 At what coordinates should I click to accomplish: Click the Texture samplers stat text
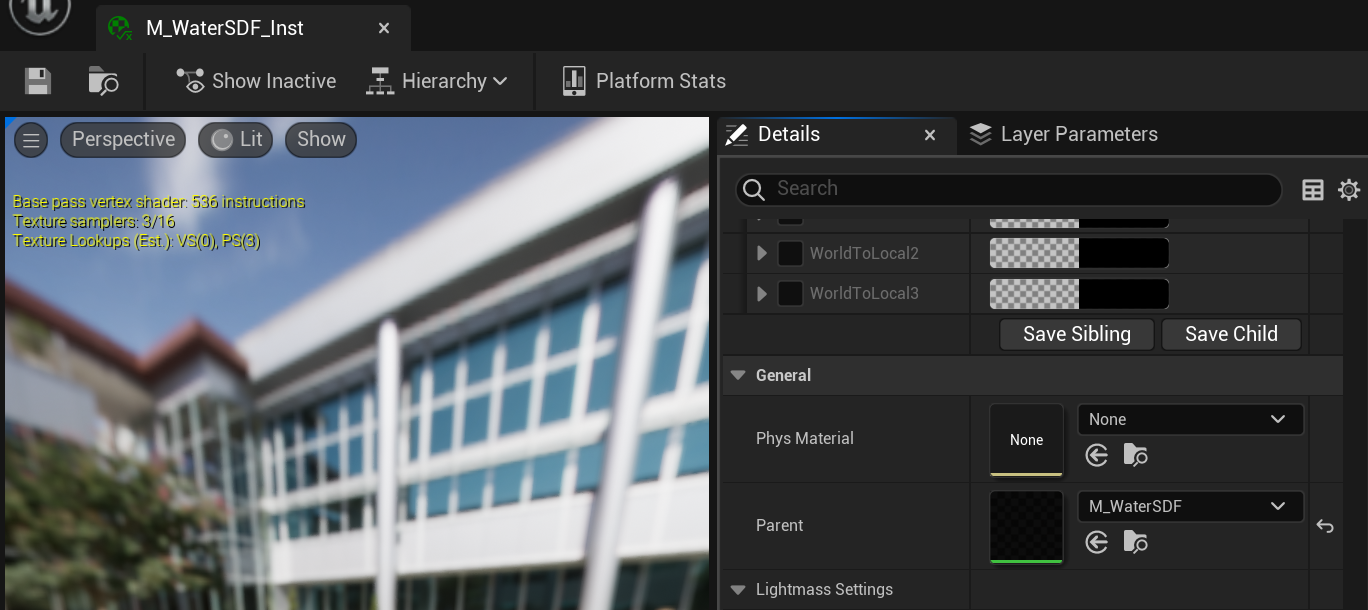[x=94, y=222]
